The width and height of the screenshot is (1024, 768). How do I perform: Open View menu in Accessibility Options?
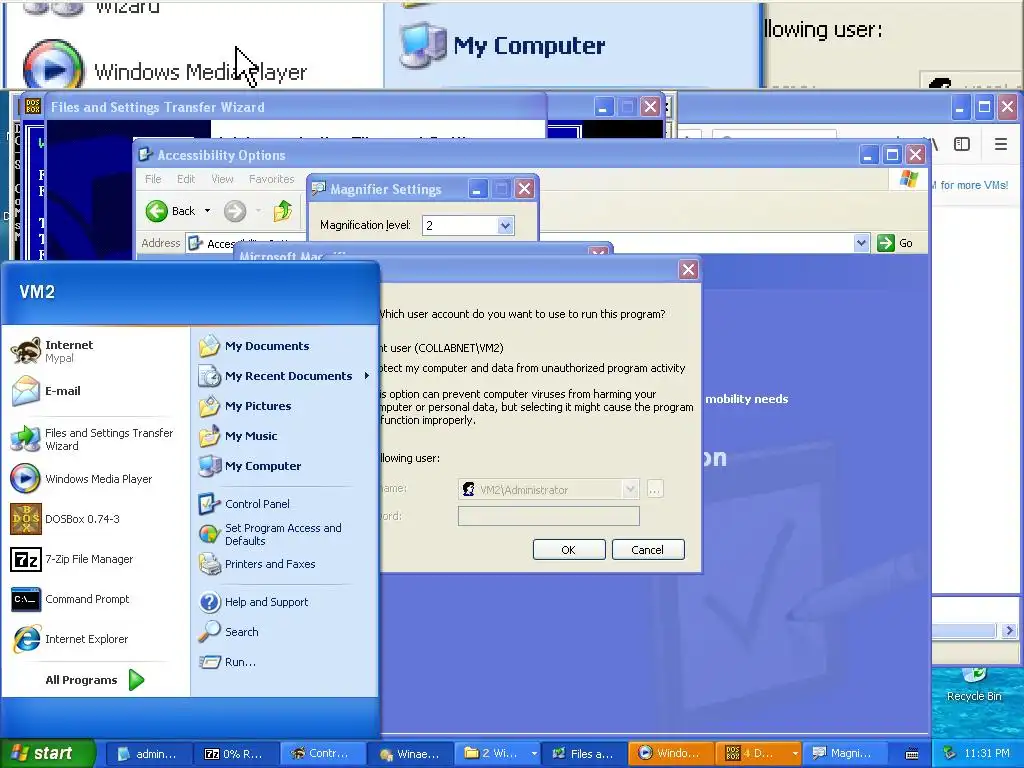pos(222,179)
